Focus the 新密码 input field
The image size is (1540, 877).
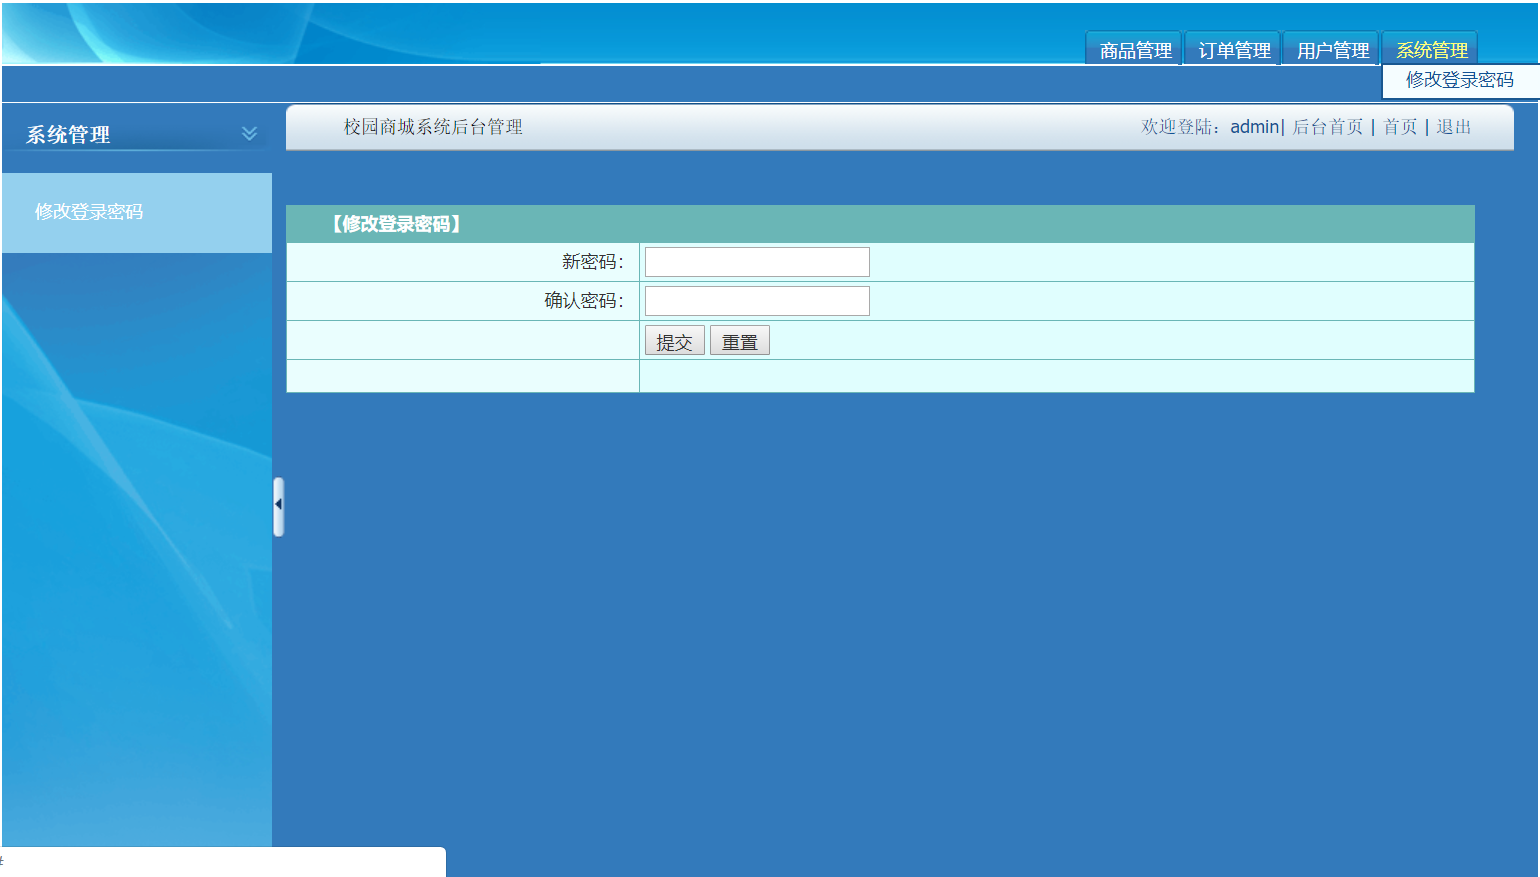757,262
